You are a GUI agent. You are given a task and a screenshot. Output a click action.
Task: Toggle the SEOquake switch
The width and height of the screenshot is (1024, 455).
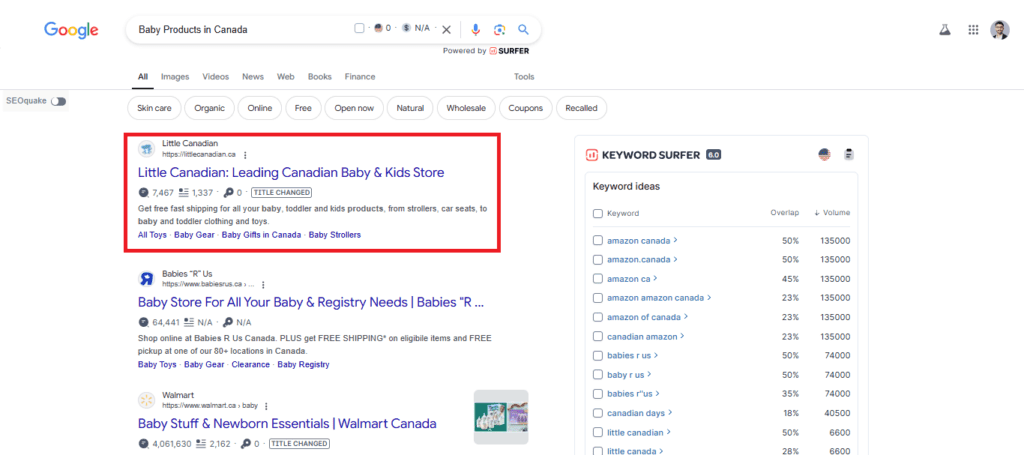coord(58,101)
